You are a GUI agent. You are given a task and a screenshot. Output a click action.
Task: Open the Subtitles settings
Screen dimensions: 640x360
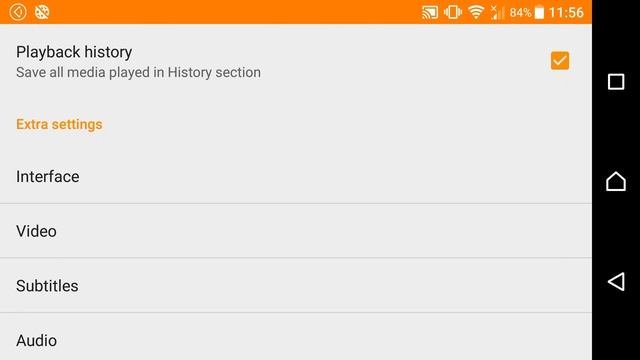tap(296, 286)
